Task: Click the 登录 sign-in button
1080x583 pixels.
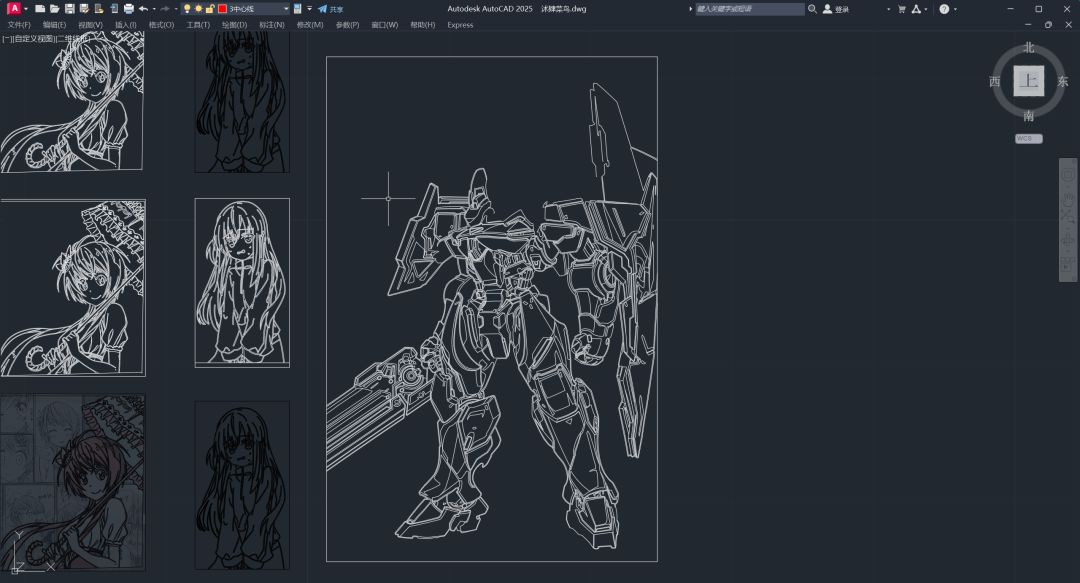Action: coord(836,9)
